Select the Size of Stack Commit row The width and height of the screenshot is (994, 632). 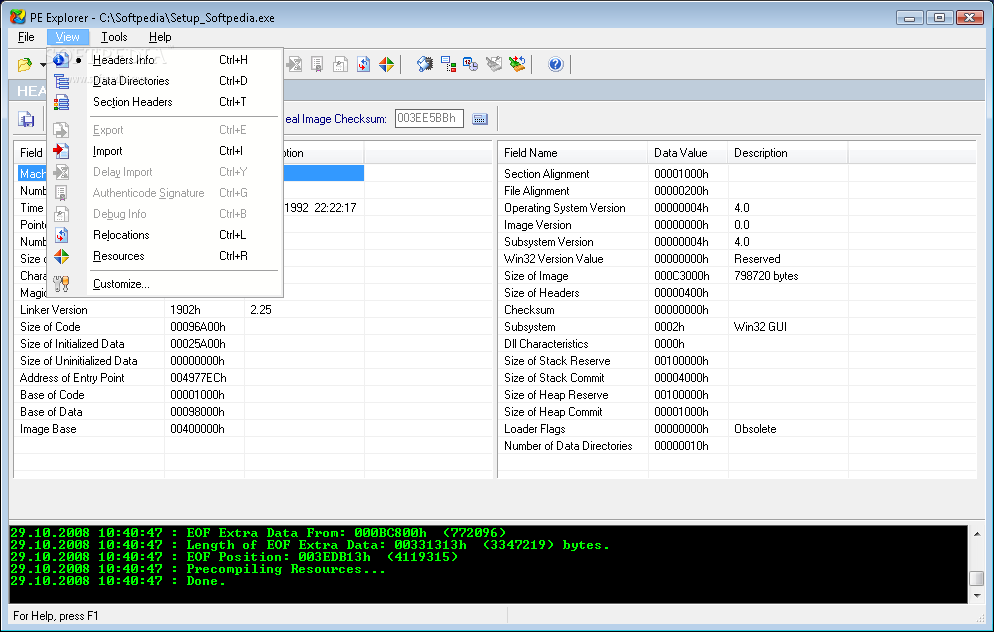[x=737, y=378]
